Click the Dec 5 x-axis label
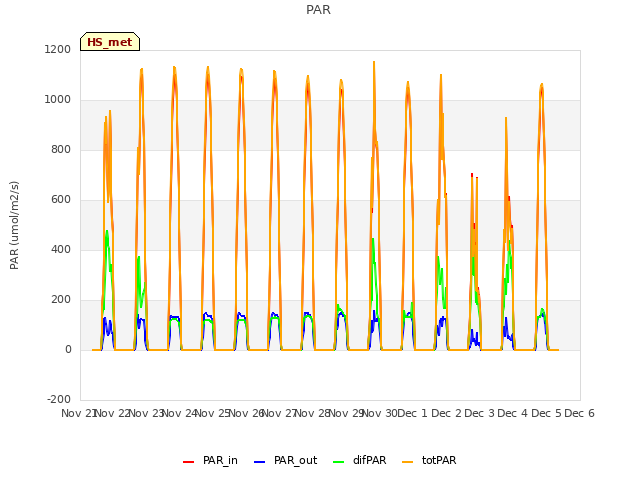 click(x=546, y=413)
